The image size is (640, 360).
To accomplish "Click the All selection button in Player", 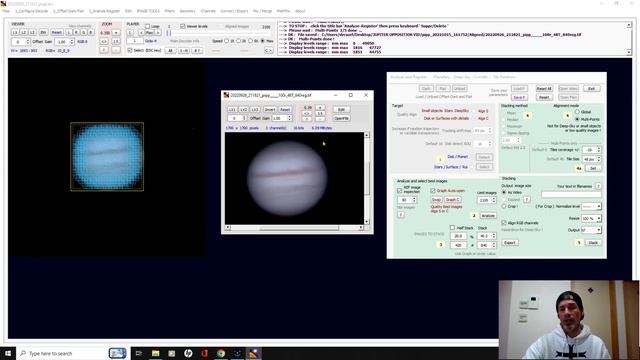I will pos(170,51).
